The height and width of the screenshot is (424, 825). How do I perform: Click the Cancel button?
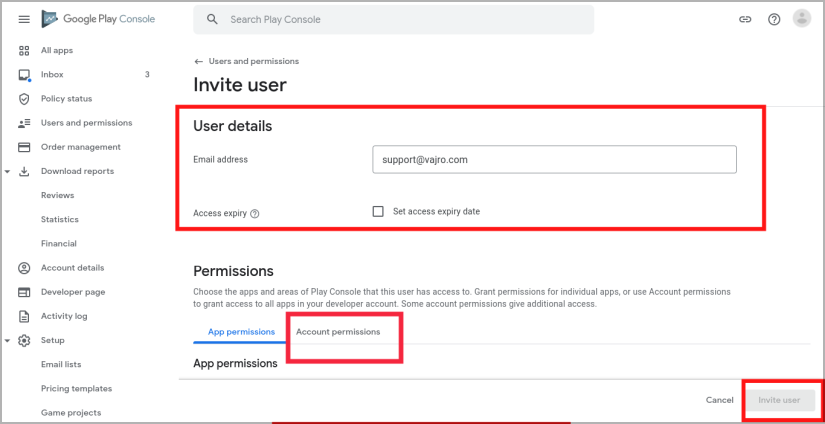point(719,400)
